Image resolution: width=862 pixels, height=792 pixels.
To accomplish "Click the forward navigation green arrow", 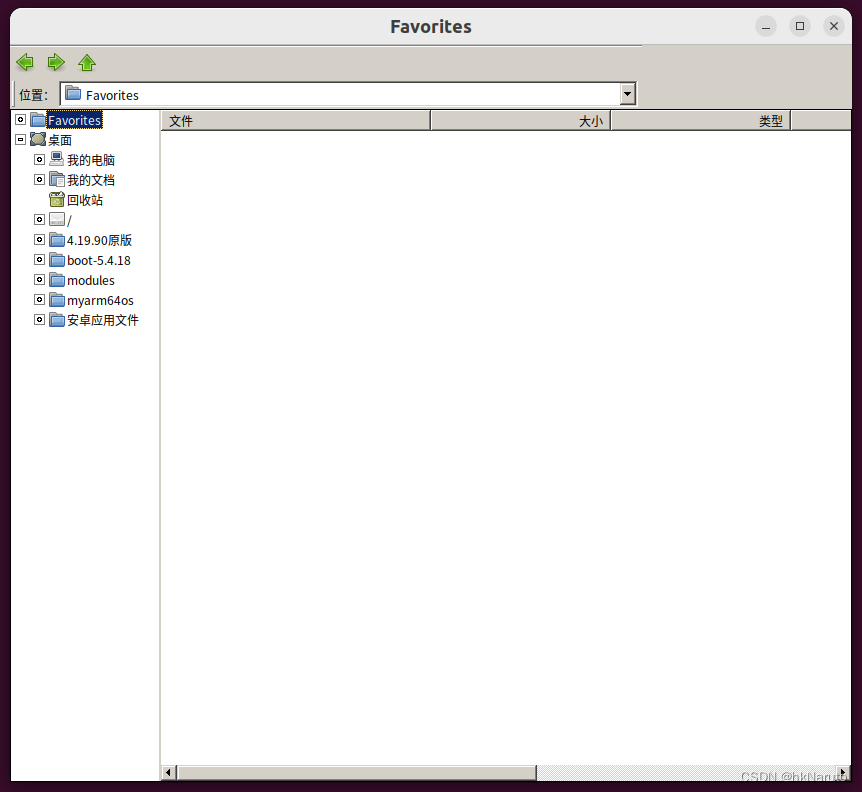I will tap(55, 62).
